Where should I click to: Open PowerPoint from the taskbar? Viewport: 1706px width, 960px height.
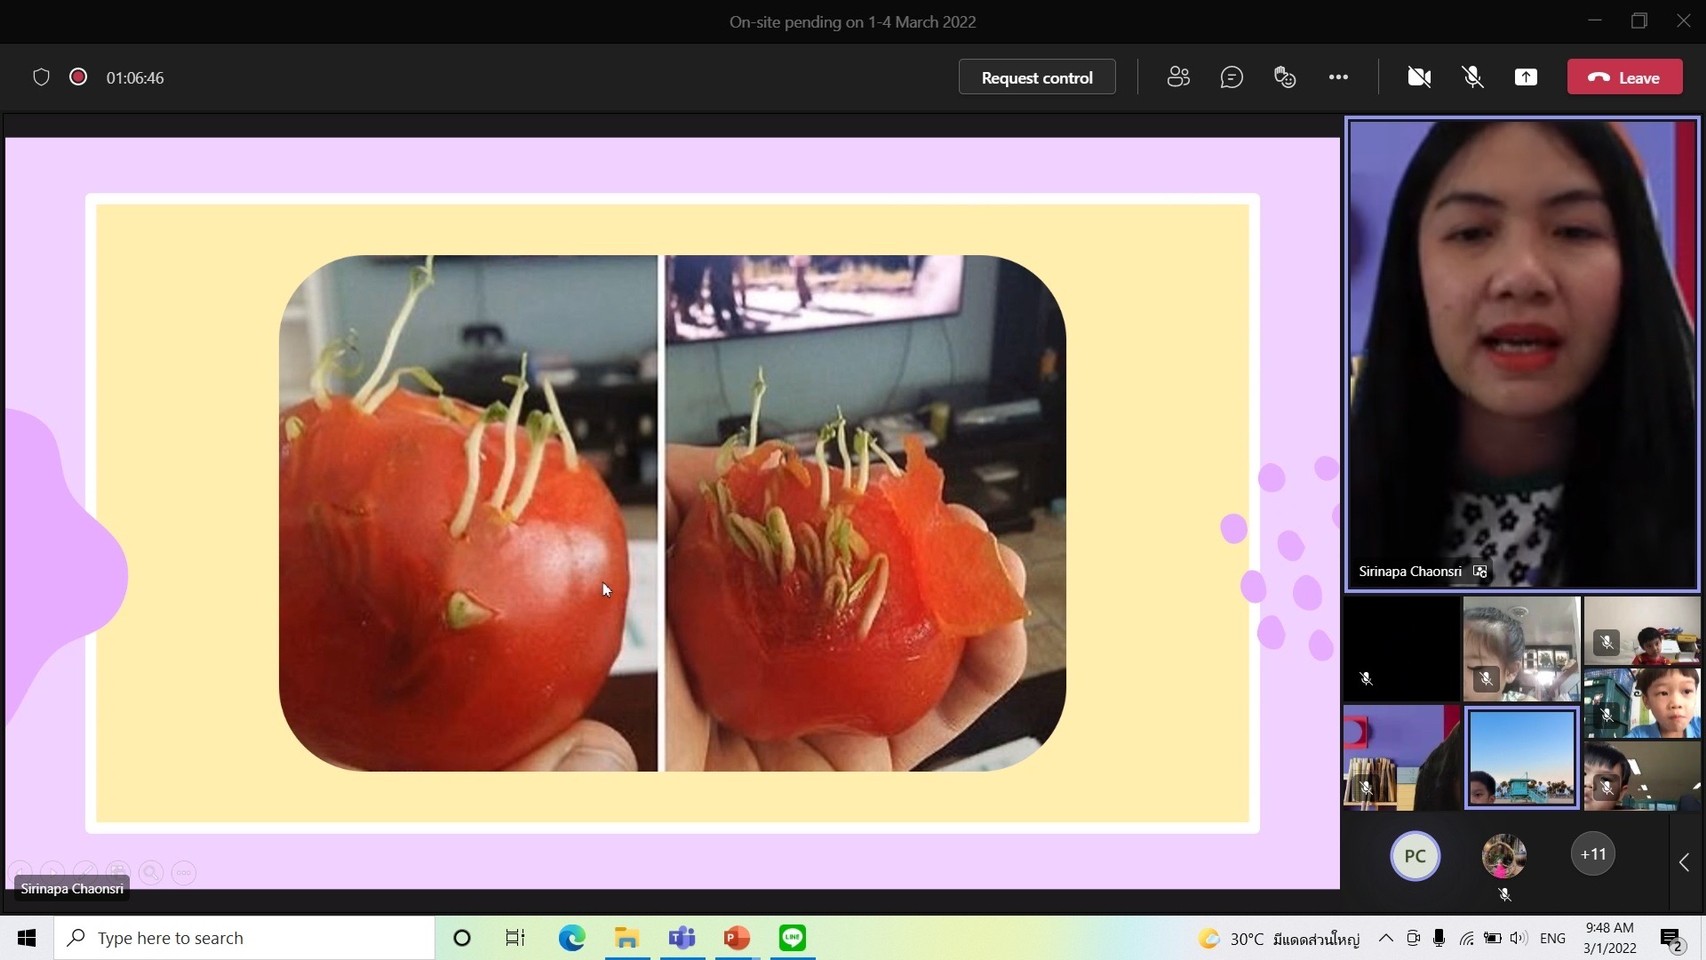[737, 938]
